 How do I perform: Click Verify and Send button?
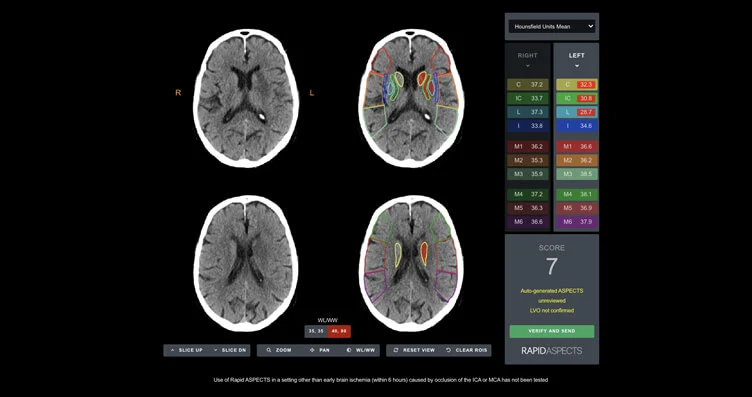[552, 331]
